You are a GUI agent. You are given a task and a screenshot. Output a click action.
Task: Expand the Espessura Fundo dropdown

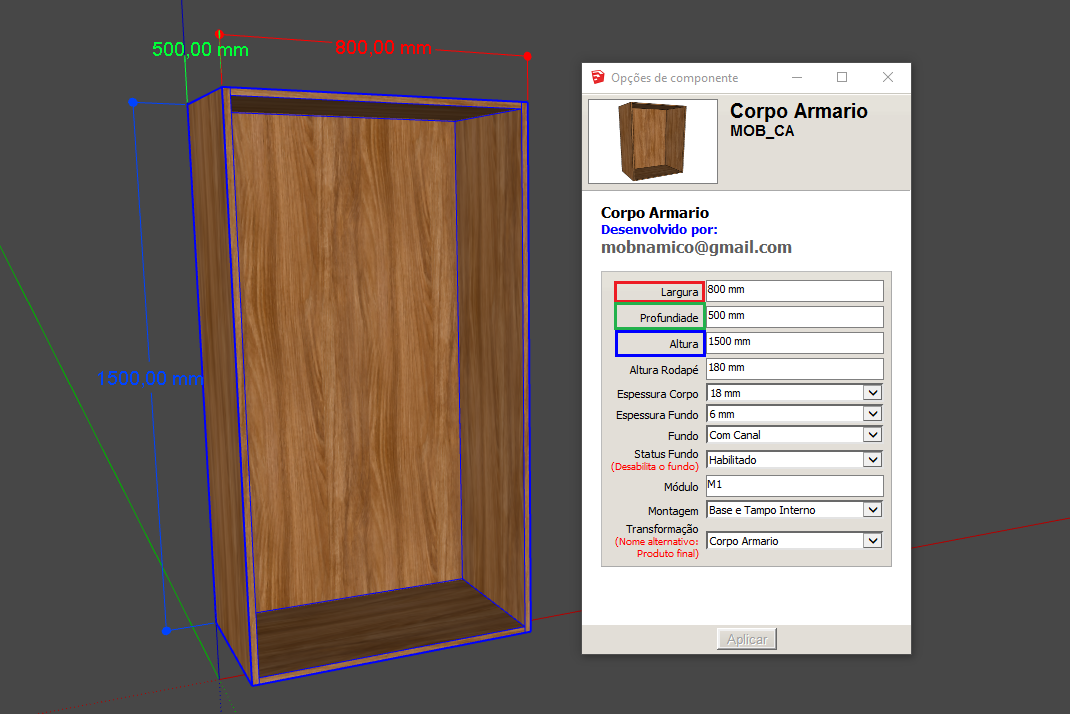pyautogui.click(x=872, y=414)
